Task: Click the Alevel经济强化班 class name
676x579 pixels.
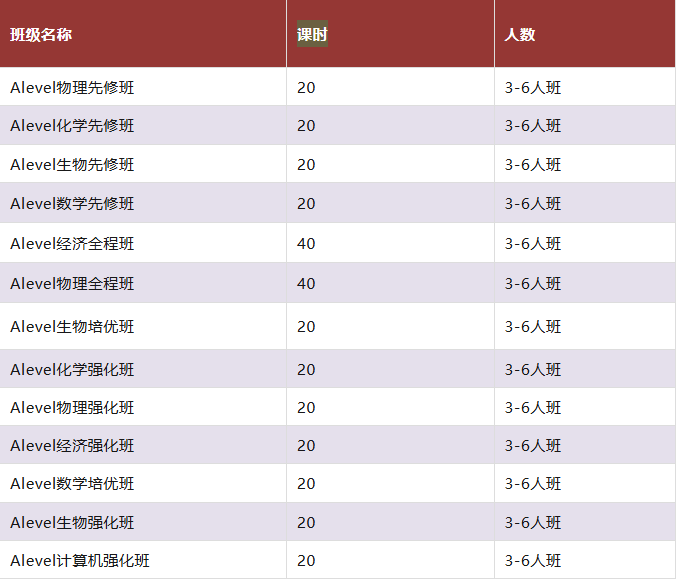Action: [72, 446]
